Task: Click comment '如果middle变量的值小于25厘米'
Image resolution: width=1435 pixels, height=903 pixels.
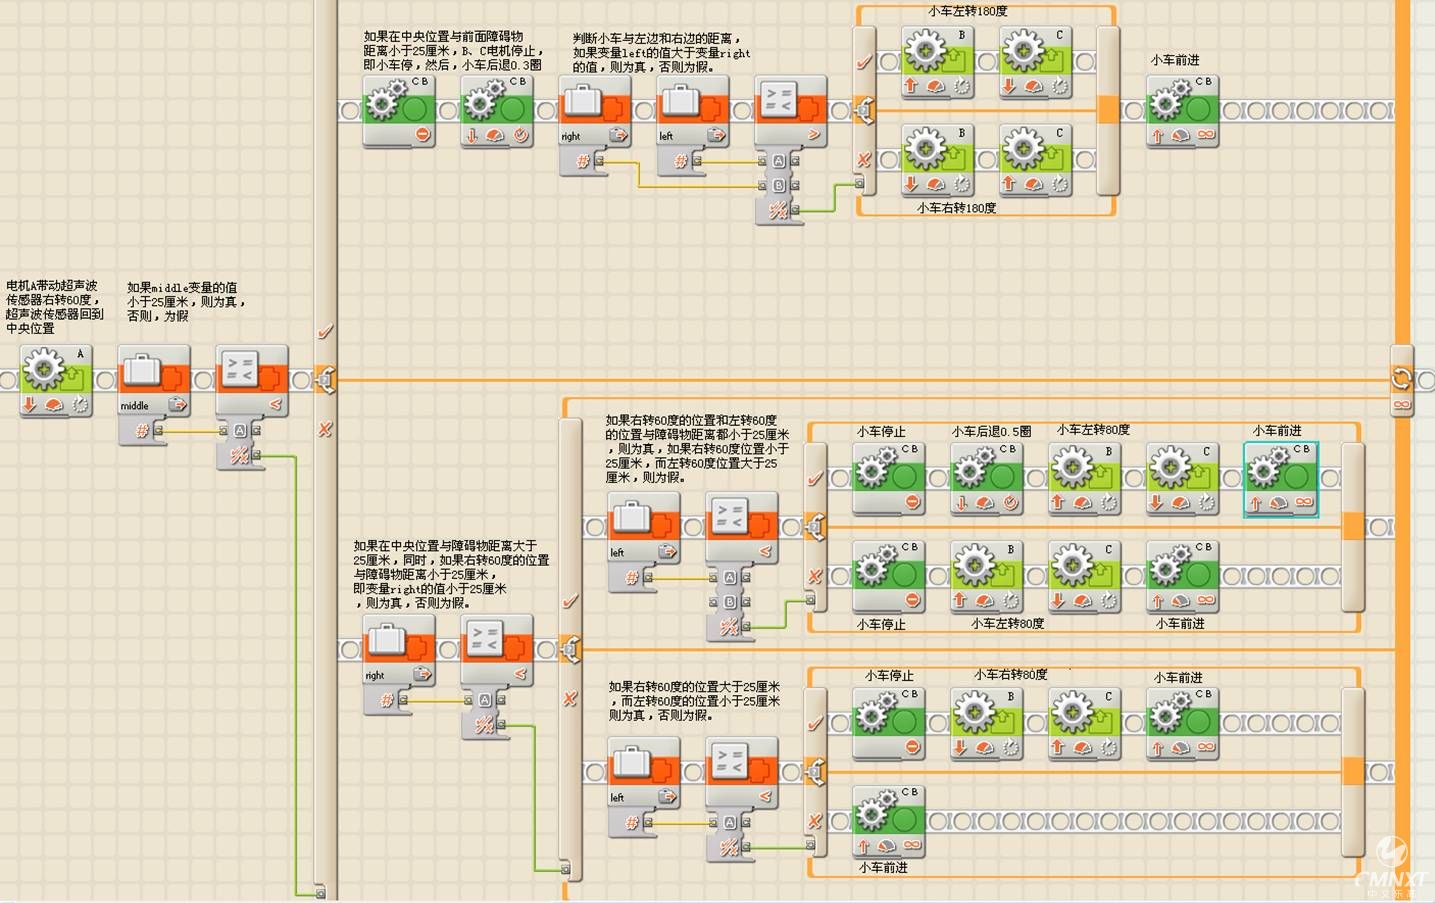Action: 186,301
